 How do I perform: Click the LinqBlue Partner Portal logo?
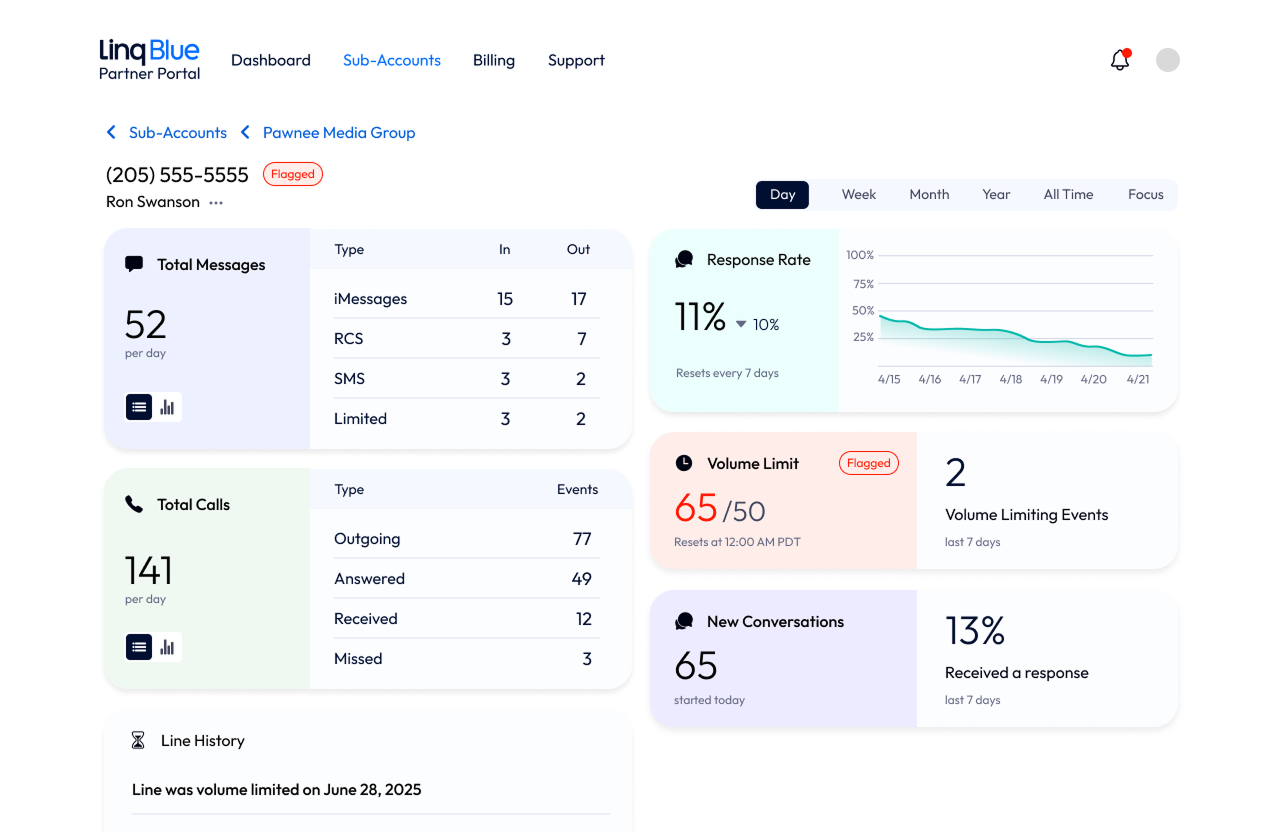point(149,60)
